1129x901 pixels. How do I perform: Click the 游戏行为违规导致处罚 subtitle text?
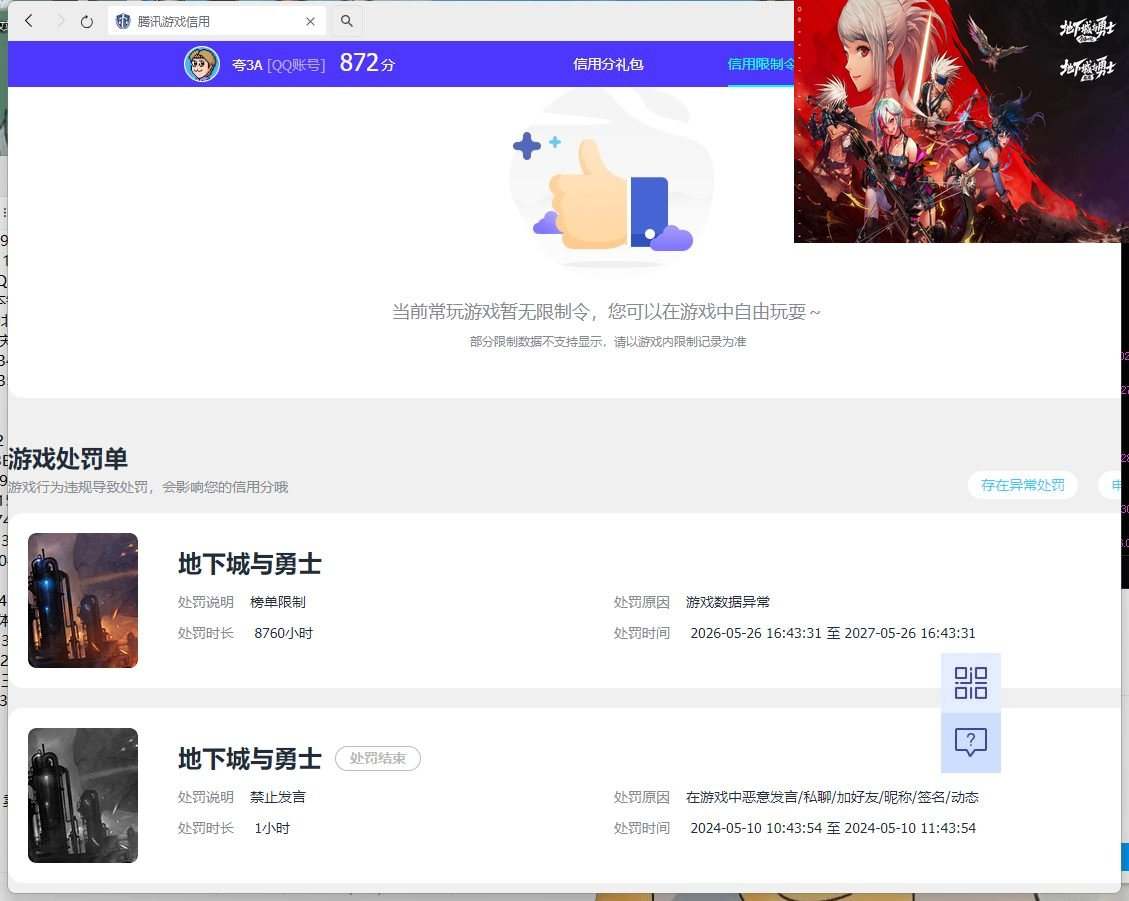pos(148,487)
